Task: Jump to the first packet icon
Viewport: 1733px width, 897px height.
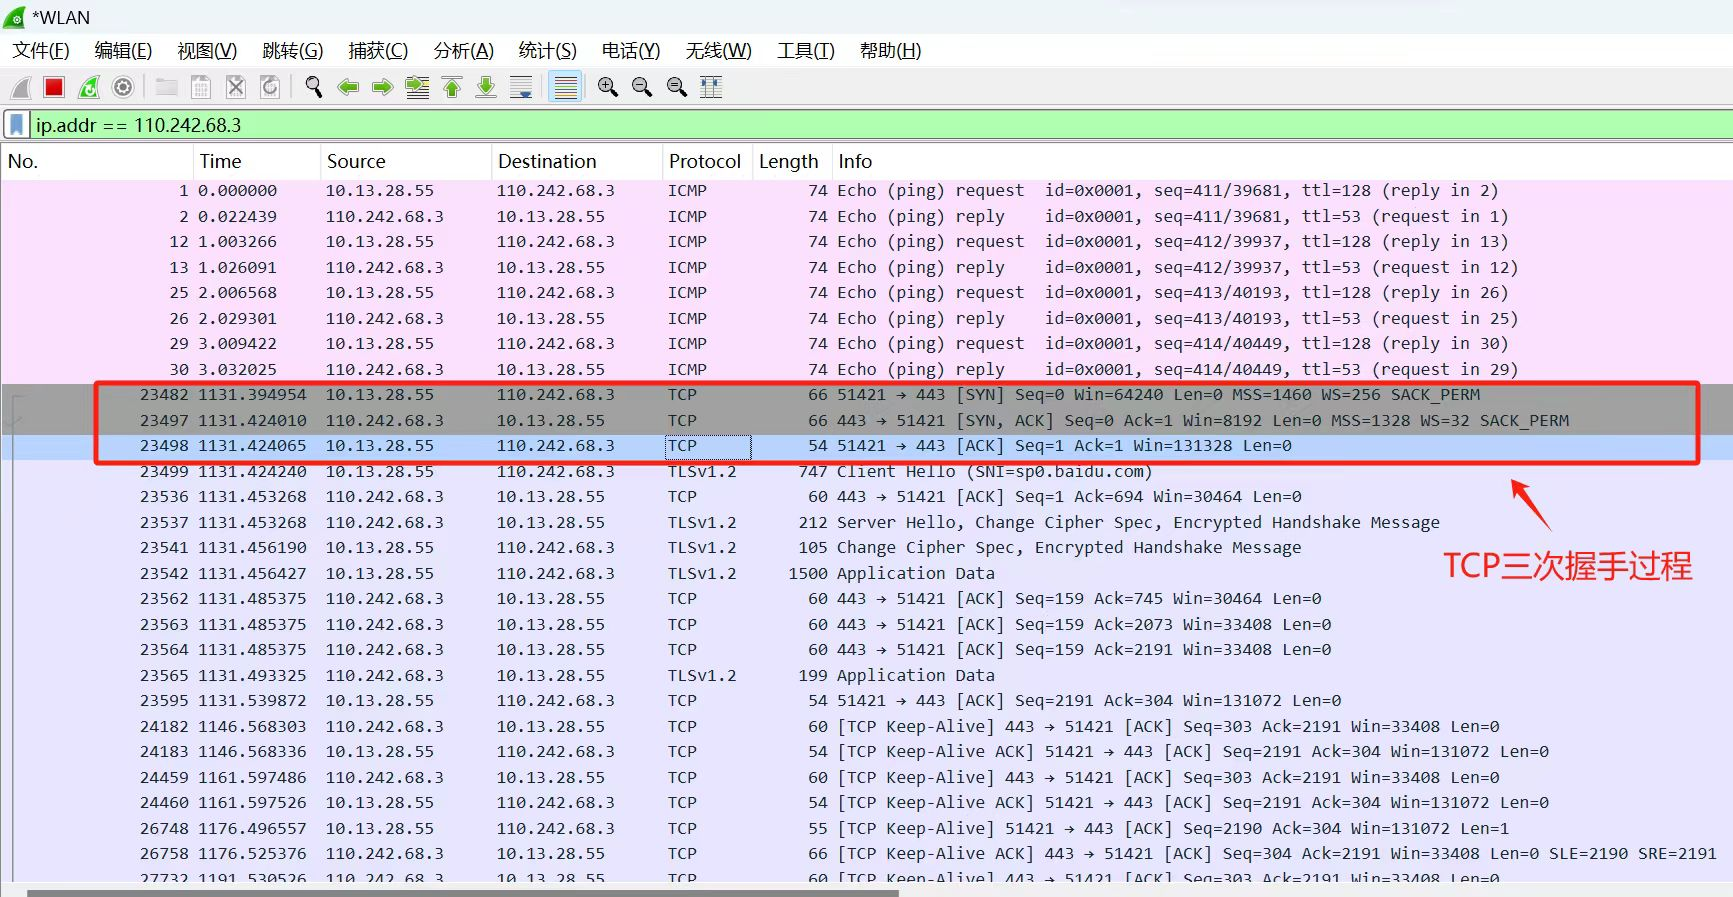Action: point(452,88)
